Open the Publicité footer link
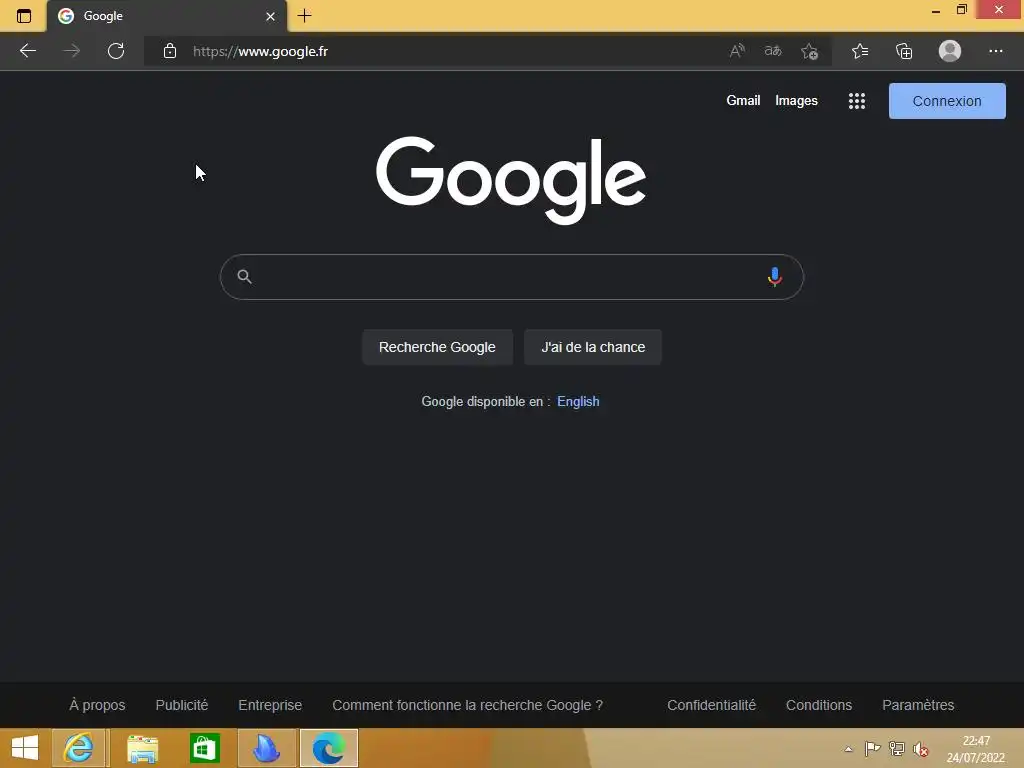Image resolution: width=1024 pixels, height=768 pixels. click(x=182, y=705)
